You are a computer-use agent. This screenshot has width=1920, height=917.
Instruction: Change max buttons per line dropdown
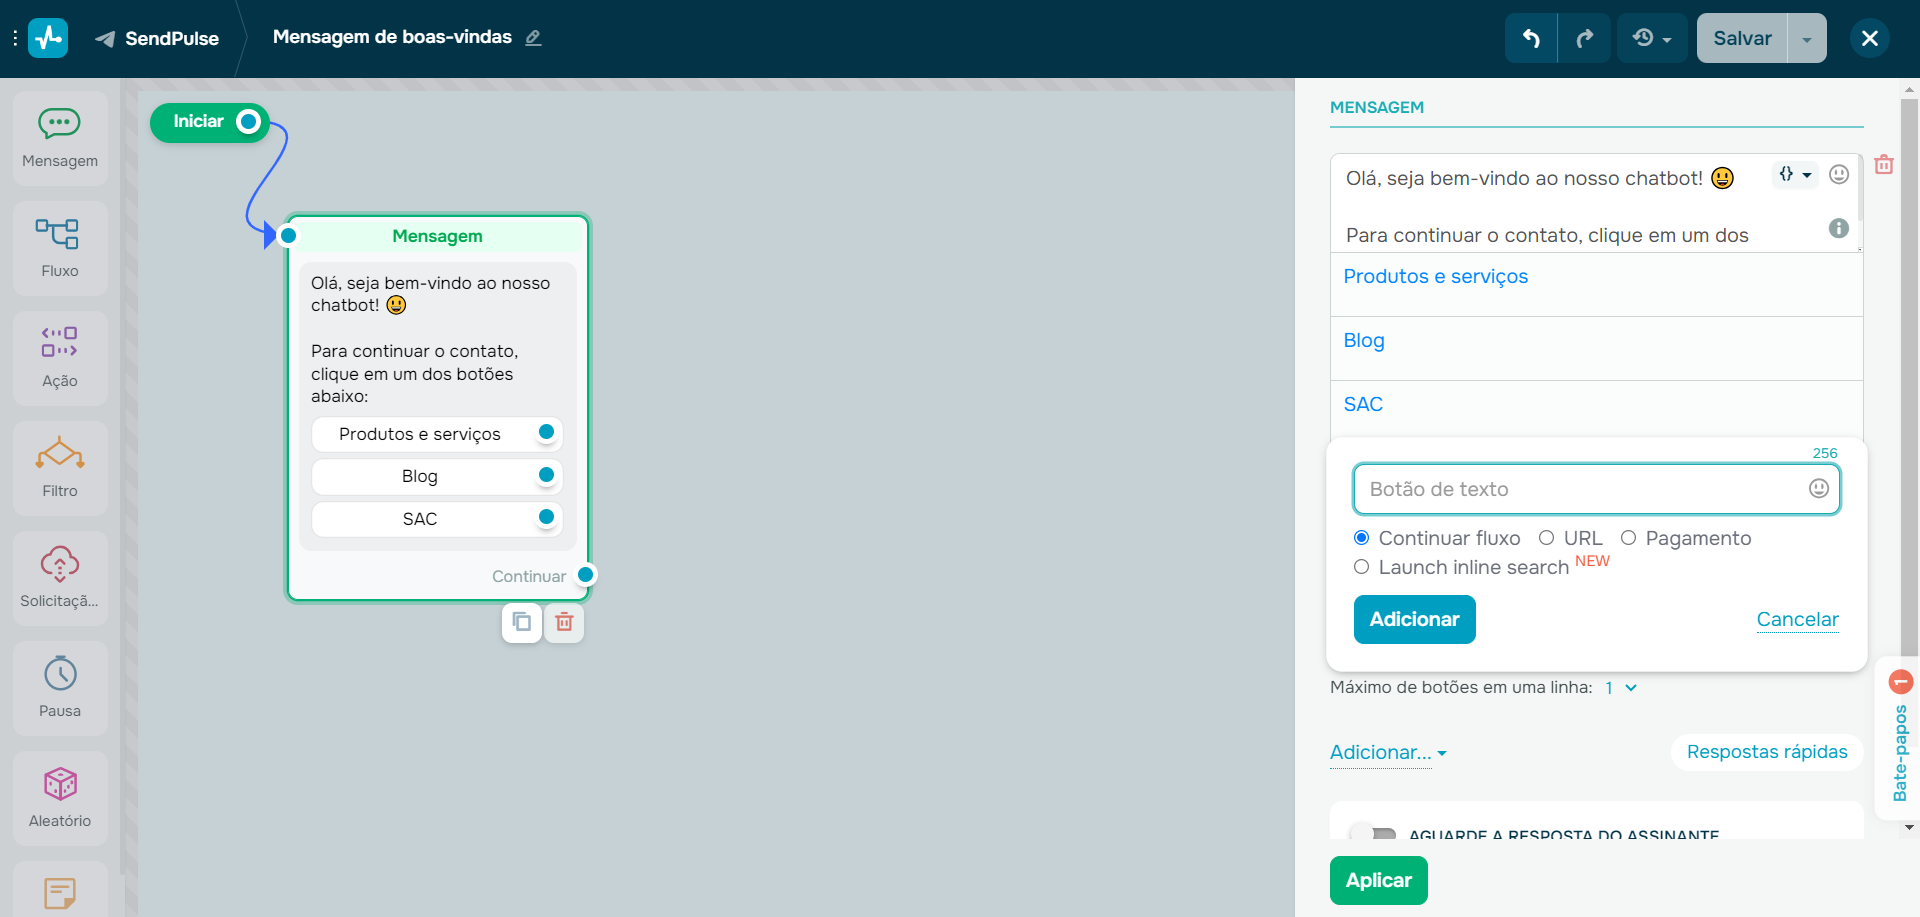[x=1620, y=688]
